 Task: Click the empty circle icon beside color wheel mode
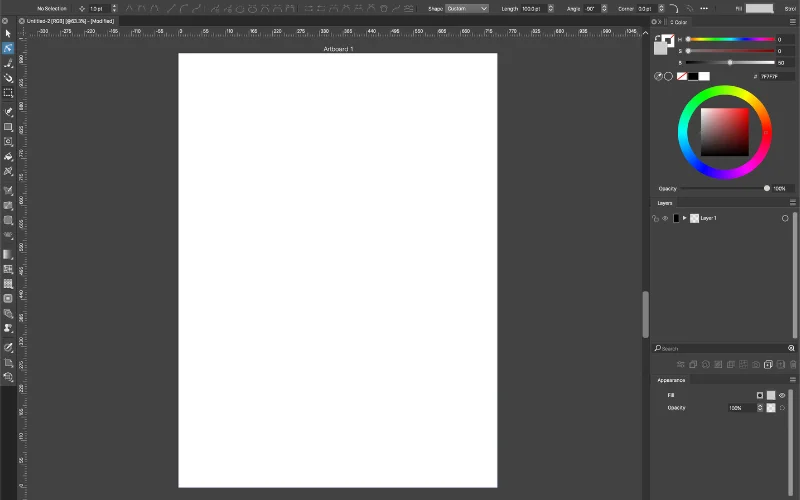coord(668,77)
